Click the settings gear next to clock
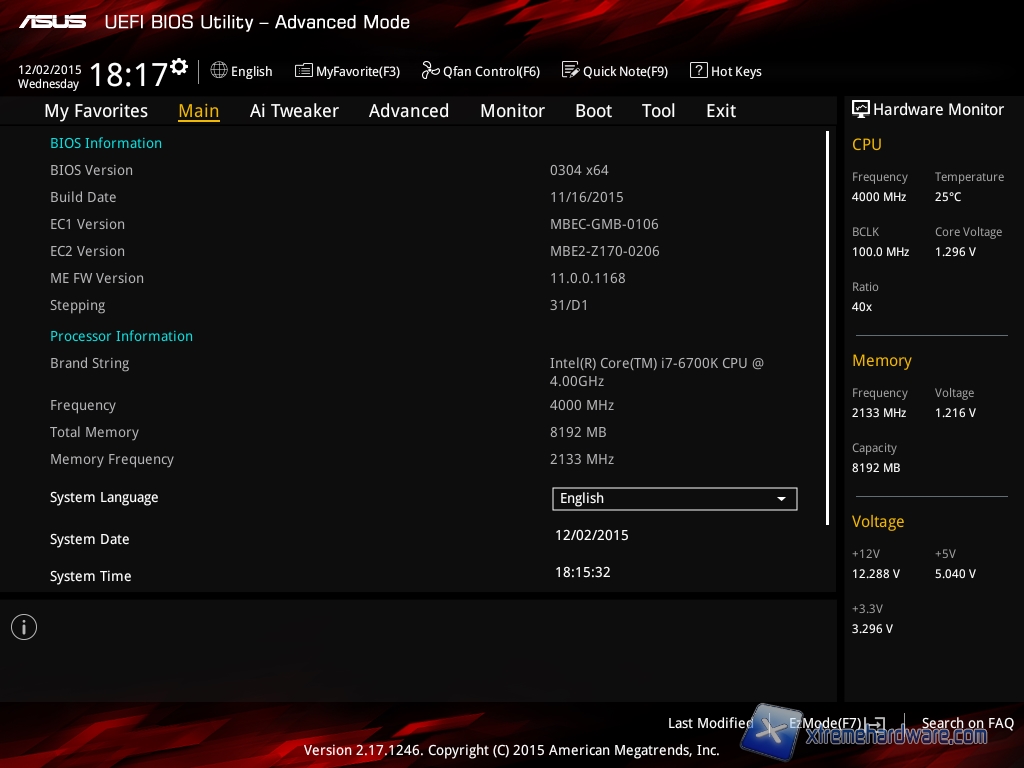The image size is (1024, 768). 179,67
